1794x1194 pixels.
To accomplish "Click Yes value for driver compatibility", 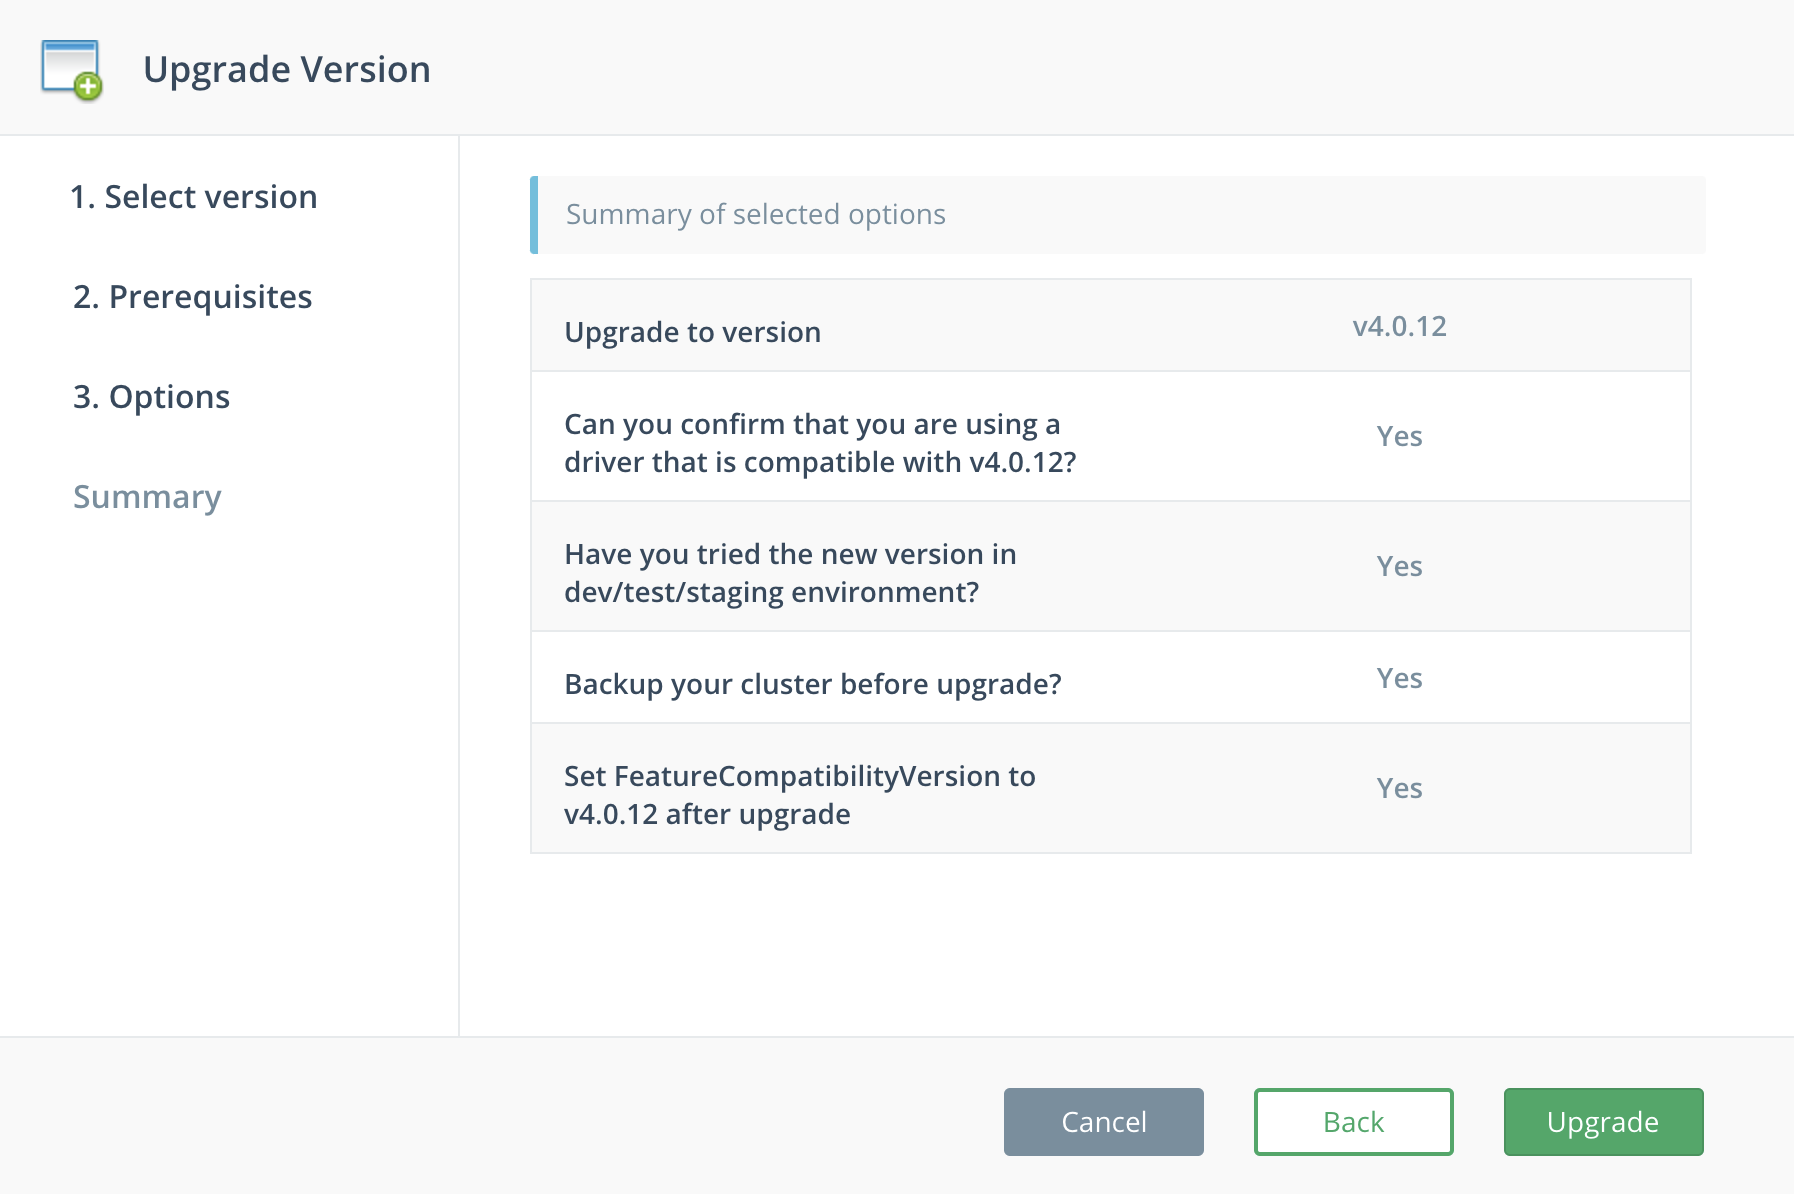I will tap(1399, 437).
